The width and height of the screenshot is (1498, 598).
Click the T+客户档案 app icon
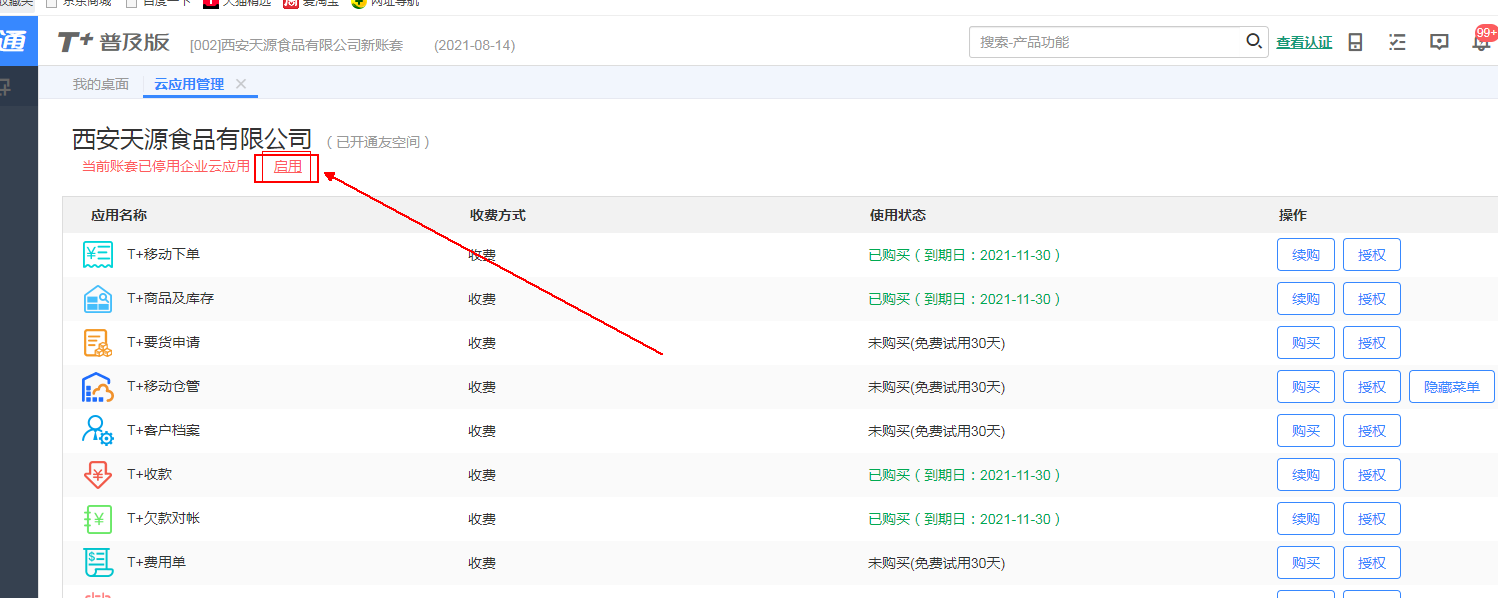[x=98, y=431]
